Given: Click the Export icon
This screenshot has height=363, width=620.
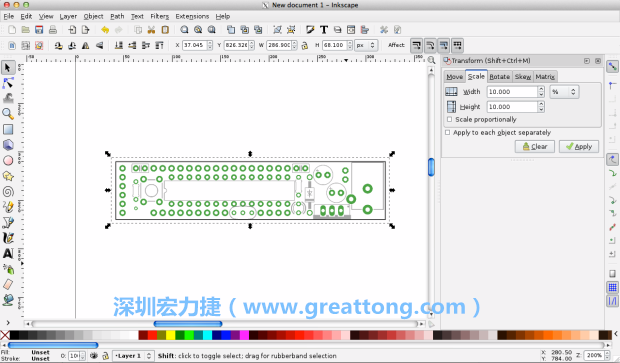Looking at the screenshot, I should coord(85,30).
